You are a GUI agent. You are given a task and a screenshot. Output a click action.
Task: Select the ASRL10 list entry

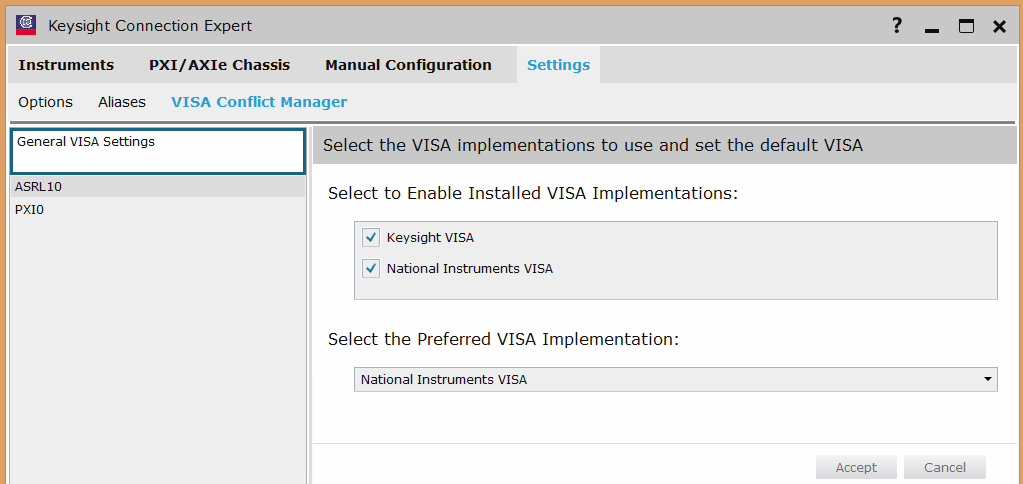(x=159, y=187)
